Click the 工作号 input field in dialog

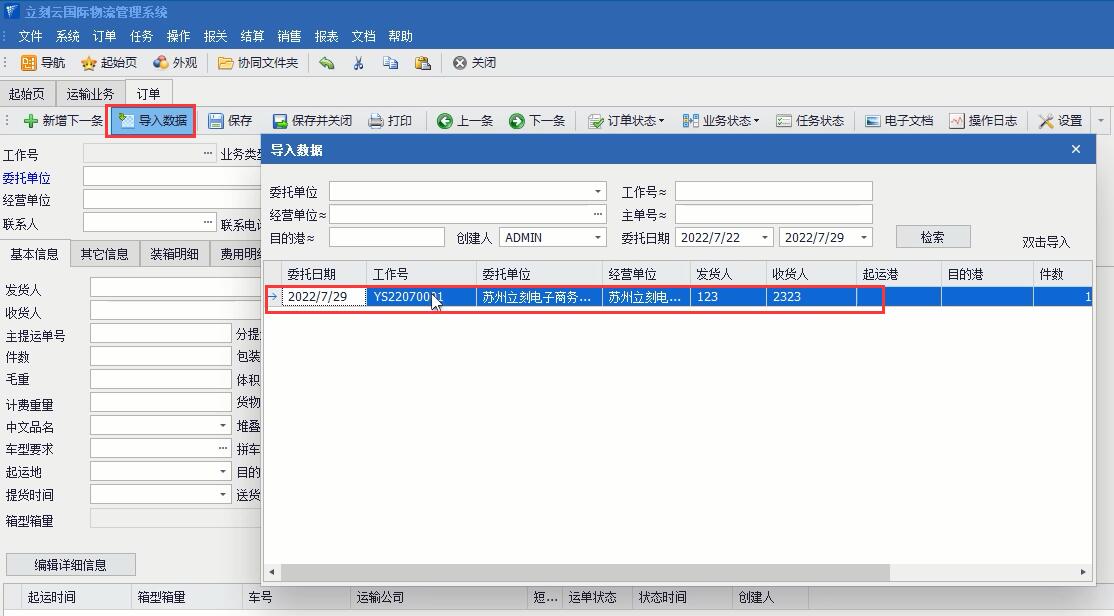(x=773, y=192)
